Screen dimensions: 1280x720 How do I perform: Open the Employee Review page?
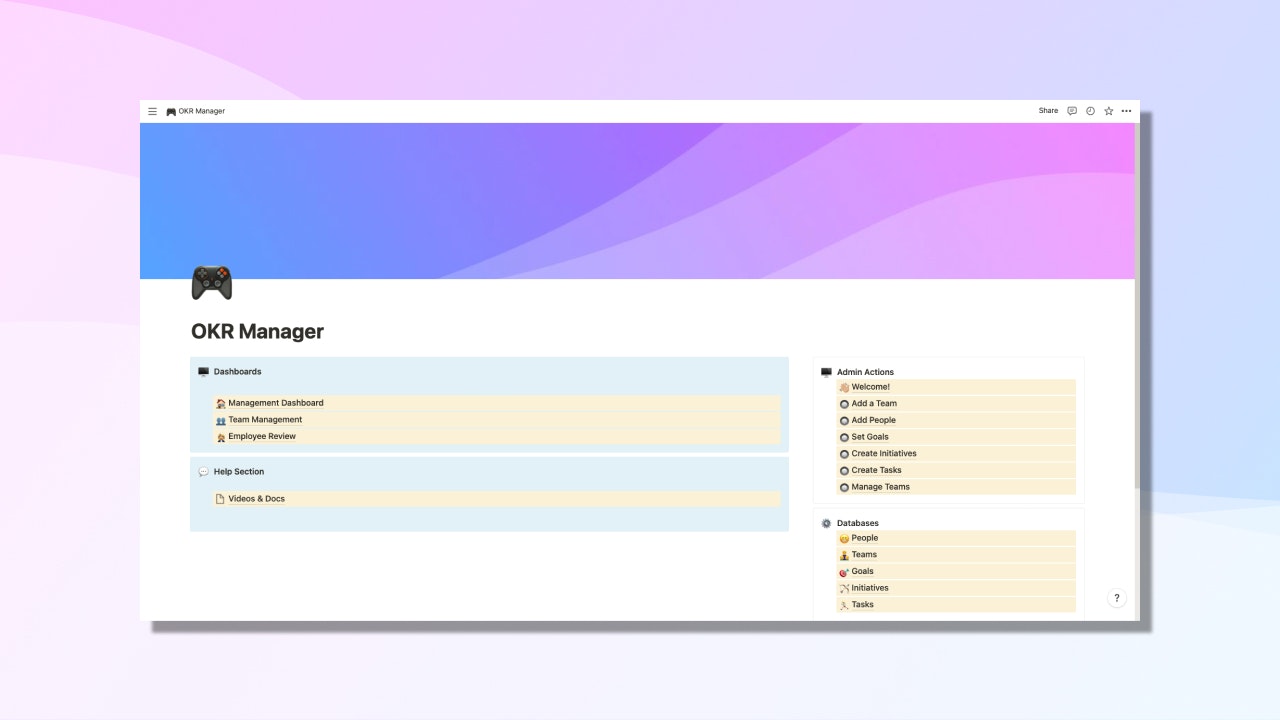point(497,436)
